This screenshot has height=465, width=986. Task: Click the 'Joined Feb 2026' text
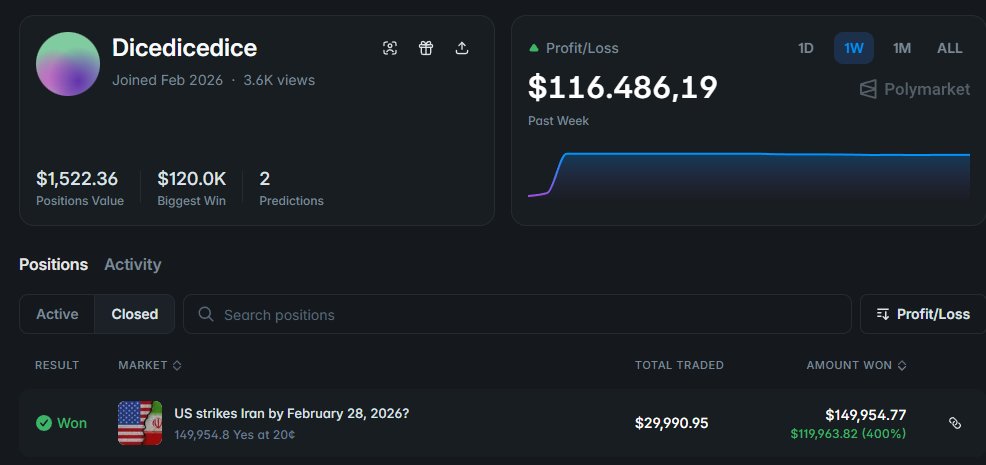[x=167, y=81]
